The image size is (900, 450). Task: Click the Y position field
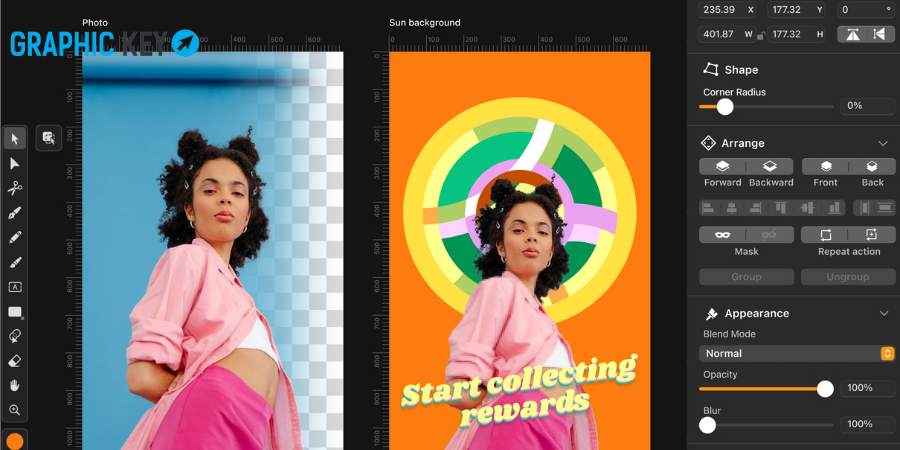click(x=797, y=10)
